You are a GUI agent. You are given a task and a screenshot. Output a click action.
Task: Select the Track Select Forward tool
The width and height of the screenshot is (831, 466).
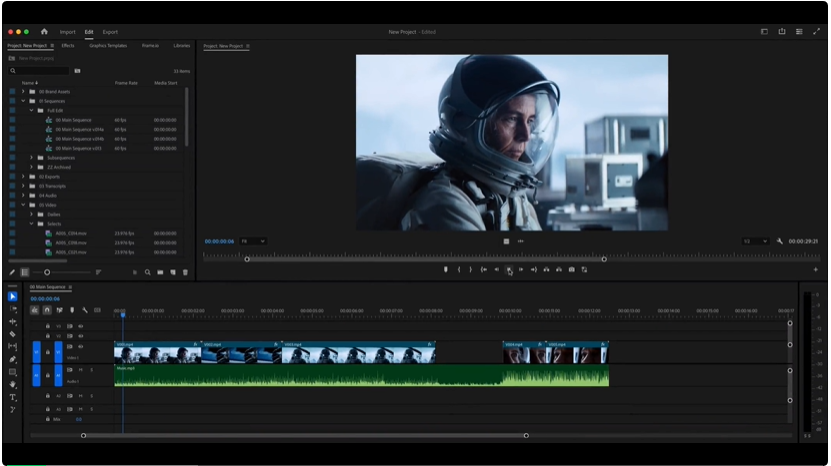[x=13, y=309]
